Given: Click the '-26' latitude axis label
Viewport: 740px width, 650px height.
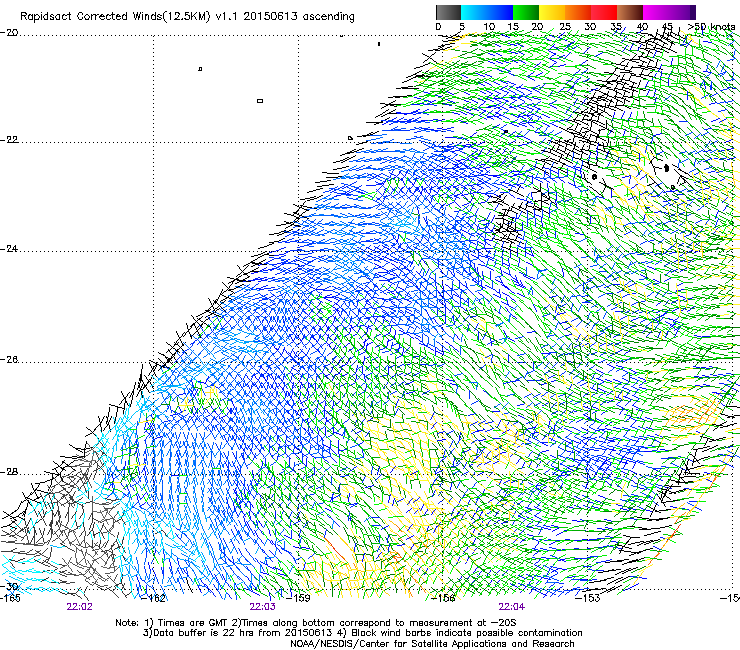Looking at the screenshot, I should coord(9,360).
